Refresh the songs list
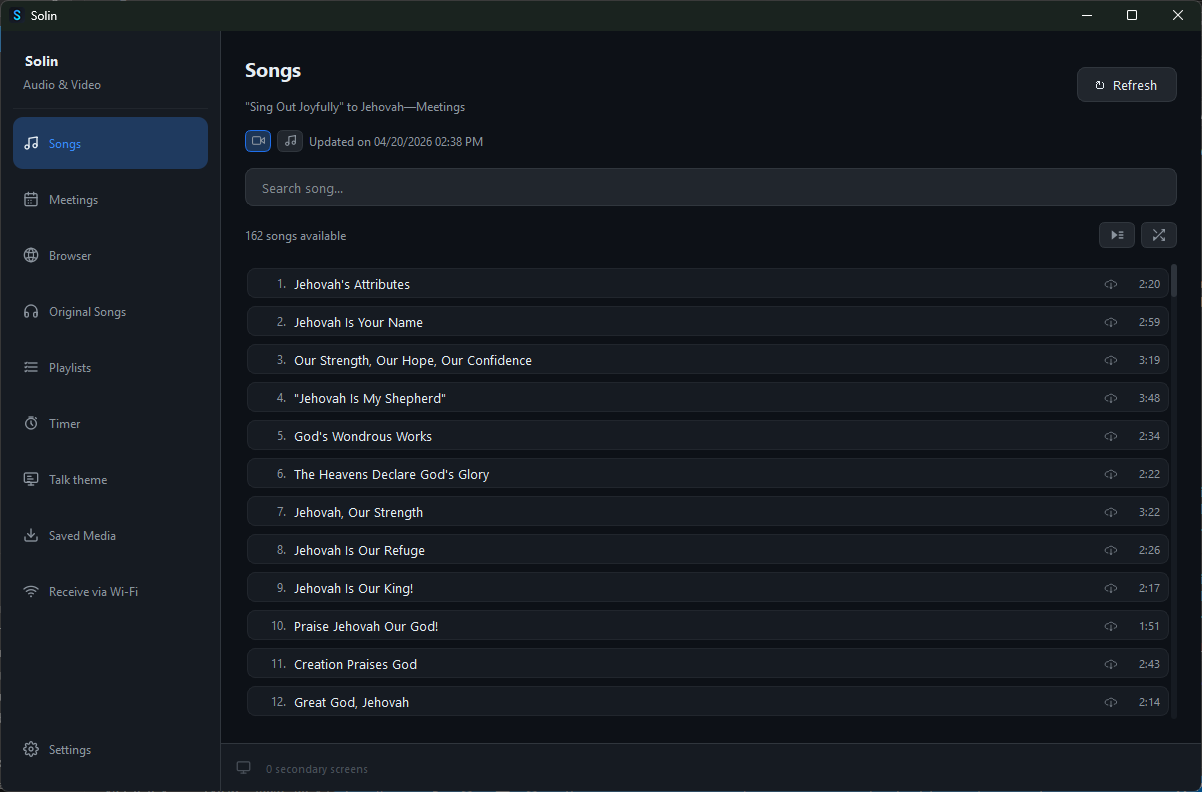The width and height of the screenshot is (1202, 792). (x=1127, y=84)
